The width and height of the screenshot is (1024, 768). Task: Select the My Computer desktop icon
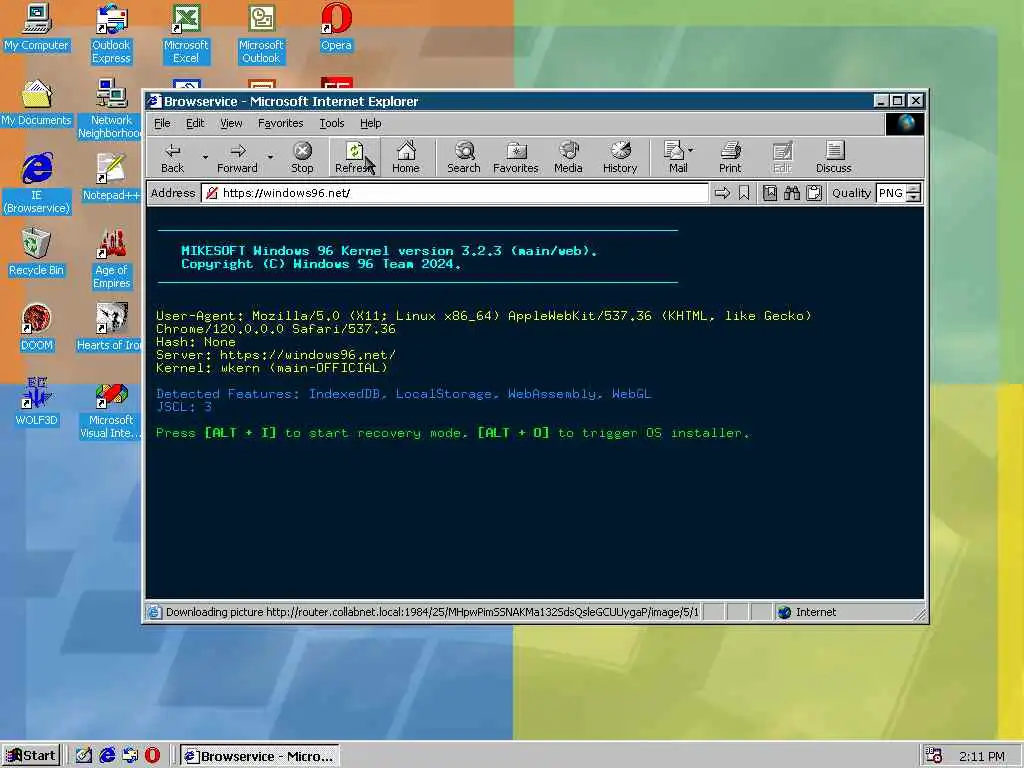click(36, 27)
